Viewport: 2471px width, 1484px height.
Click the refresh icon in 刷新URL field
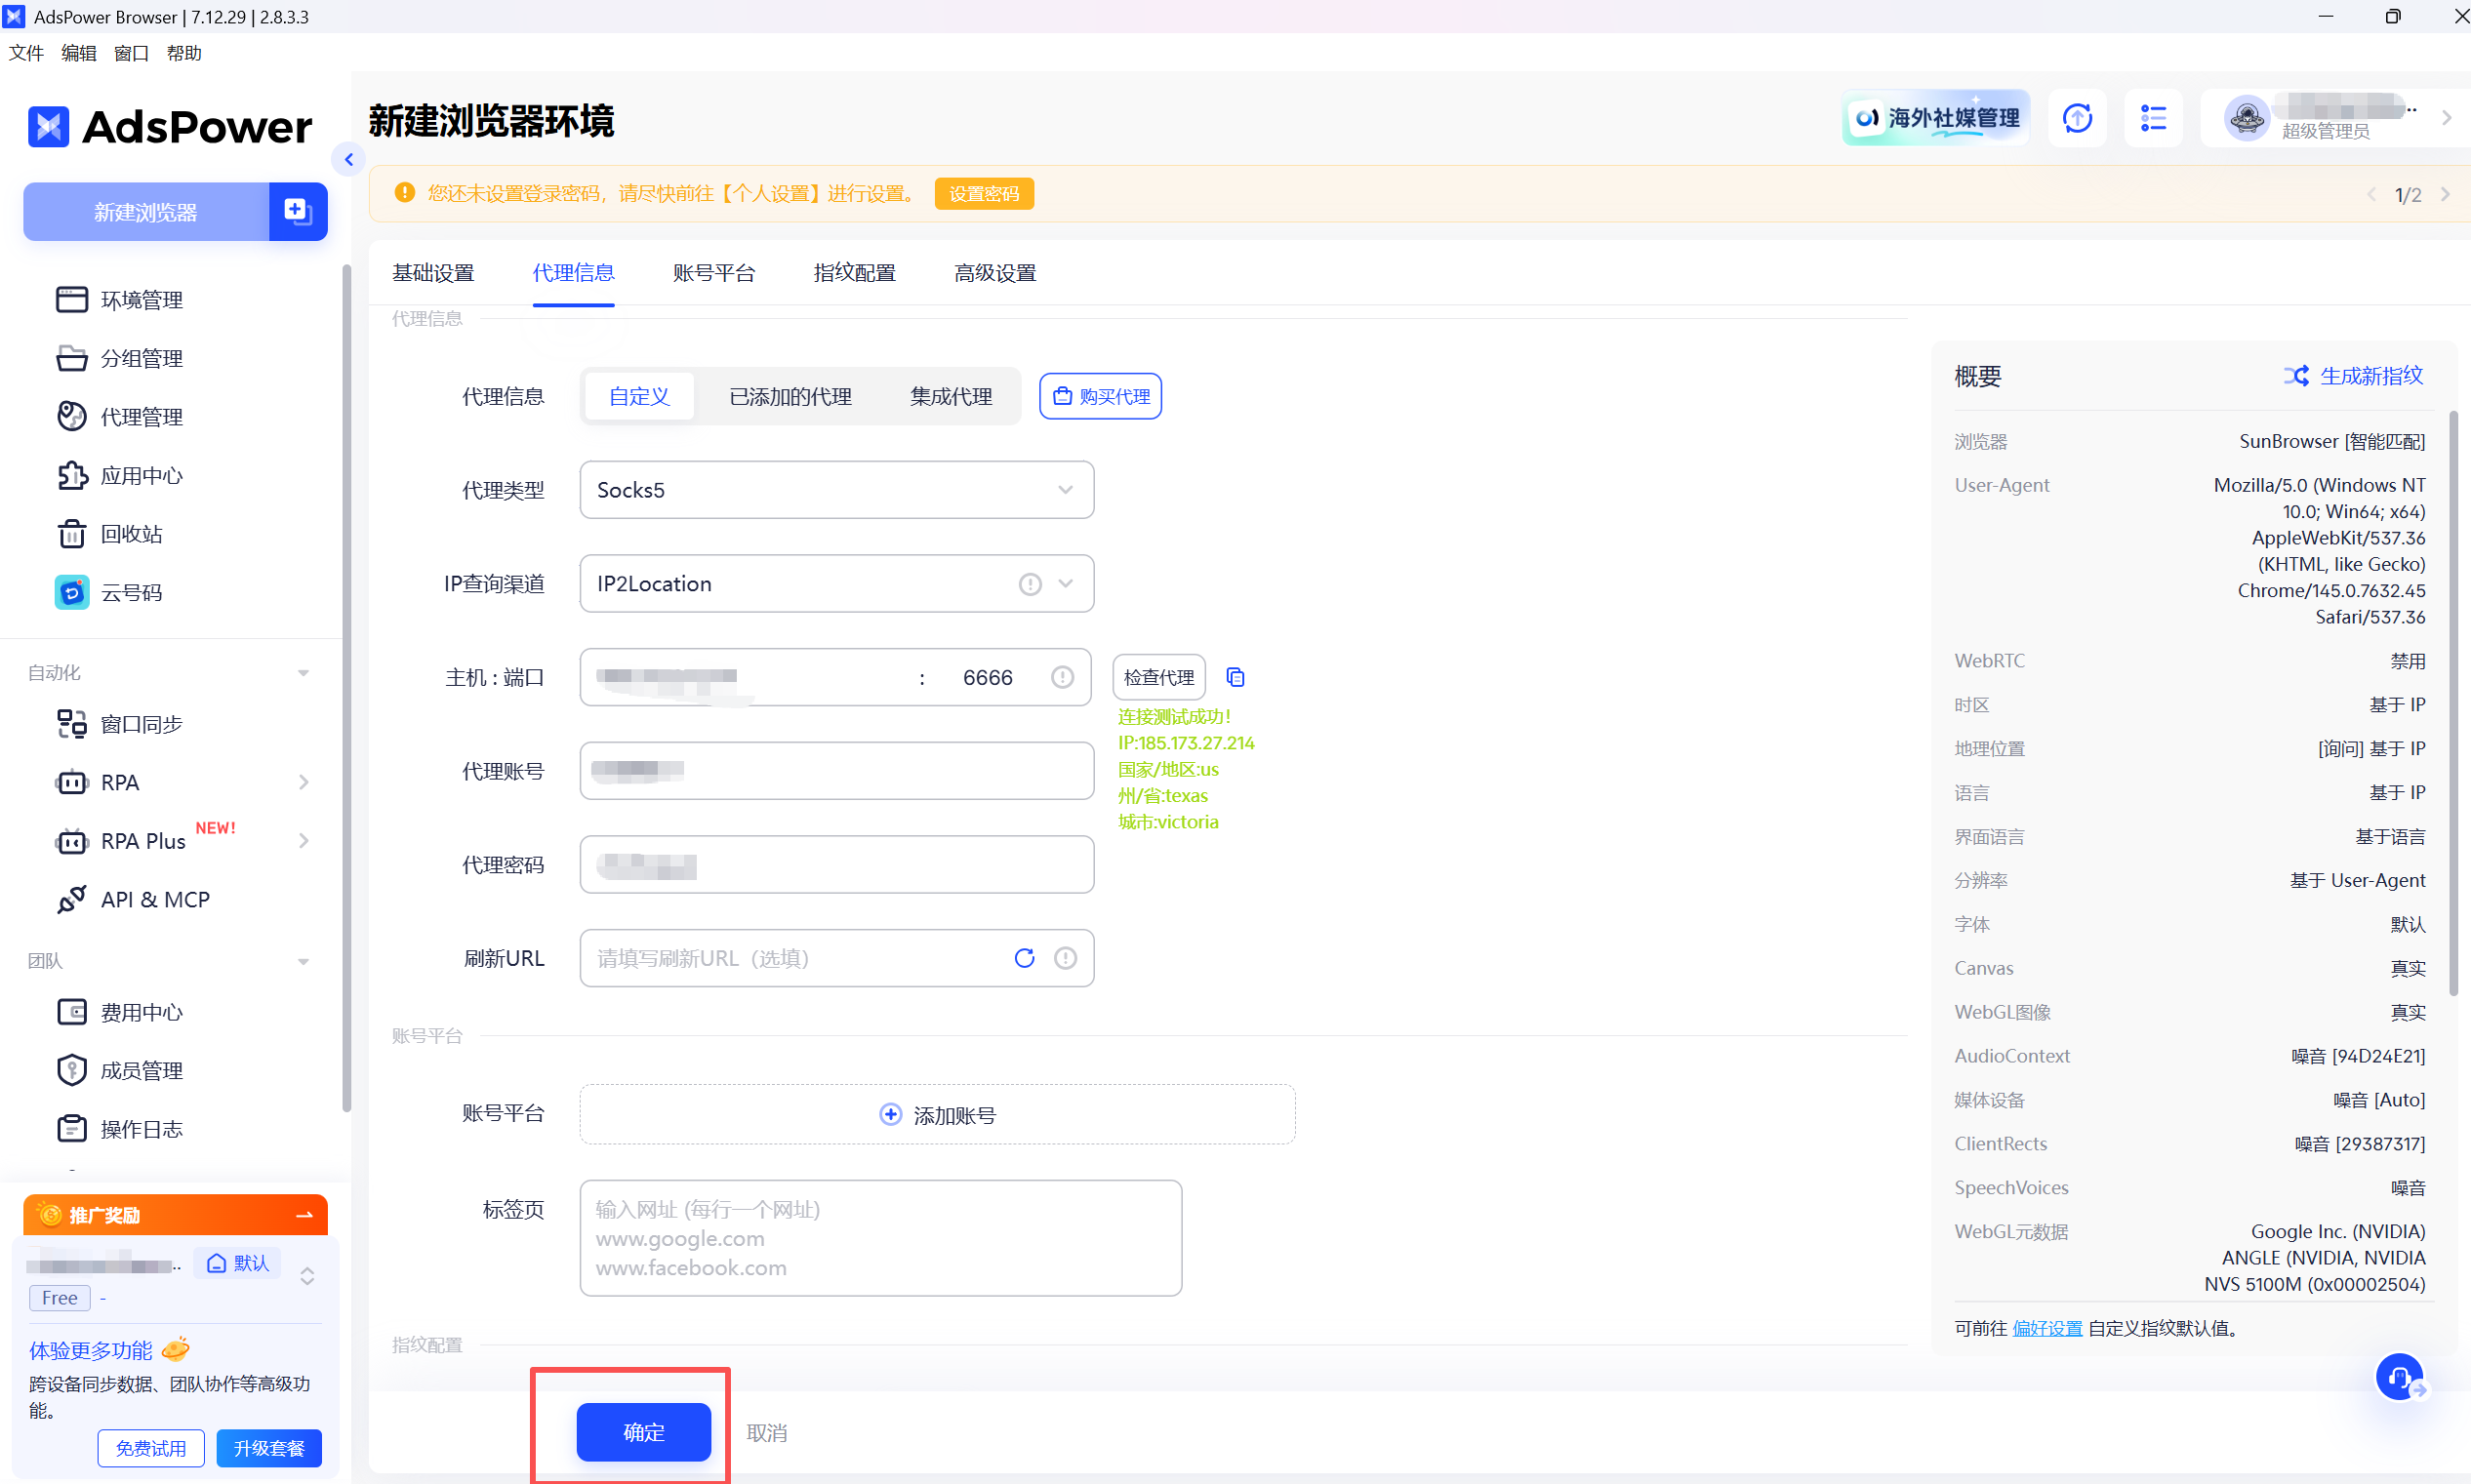pyautogui.click(x=1024, y=958)
